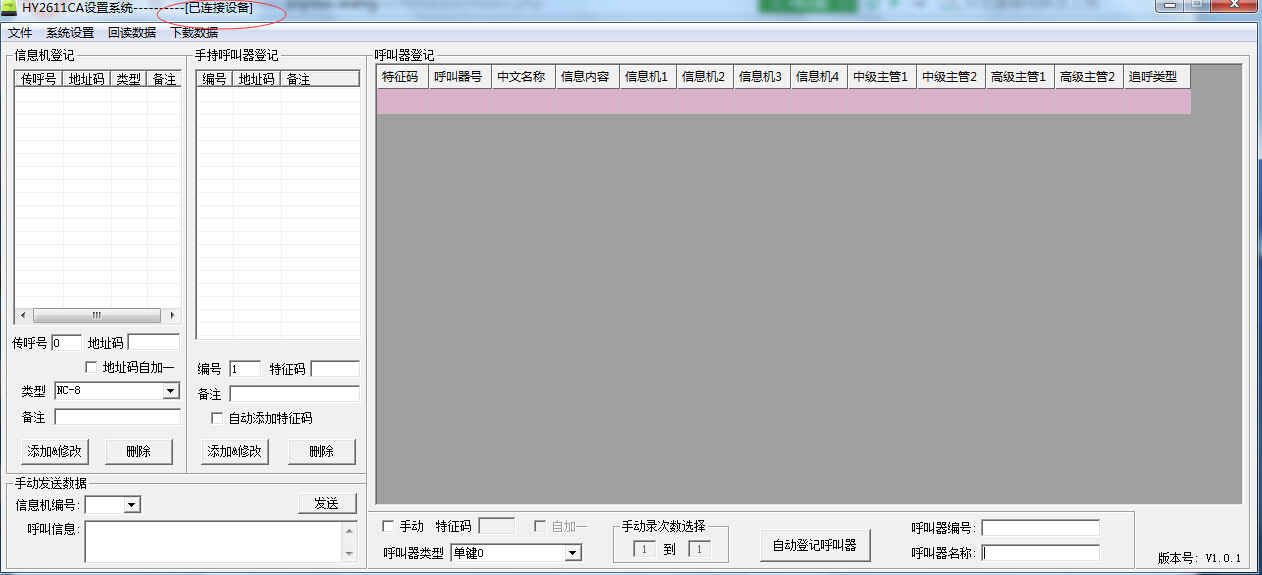Click the 回读数据 menu item

point(132,32)
